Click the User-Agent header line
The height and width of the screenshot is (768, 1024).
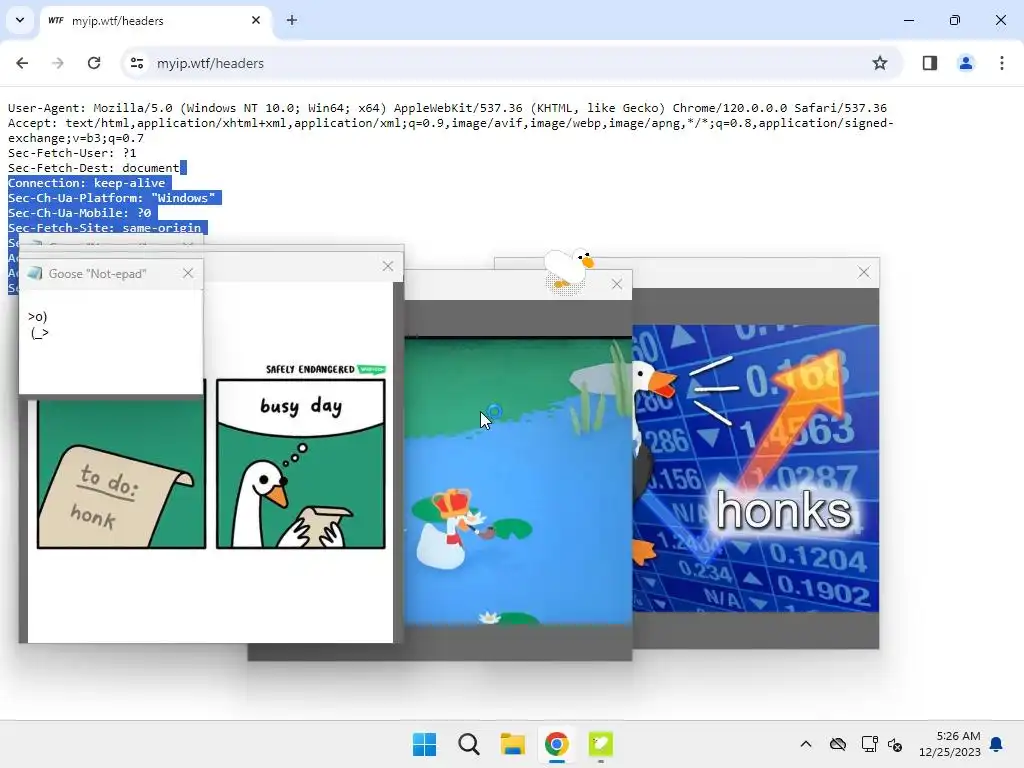click(447, 108)
